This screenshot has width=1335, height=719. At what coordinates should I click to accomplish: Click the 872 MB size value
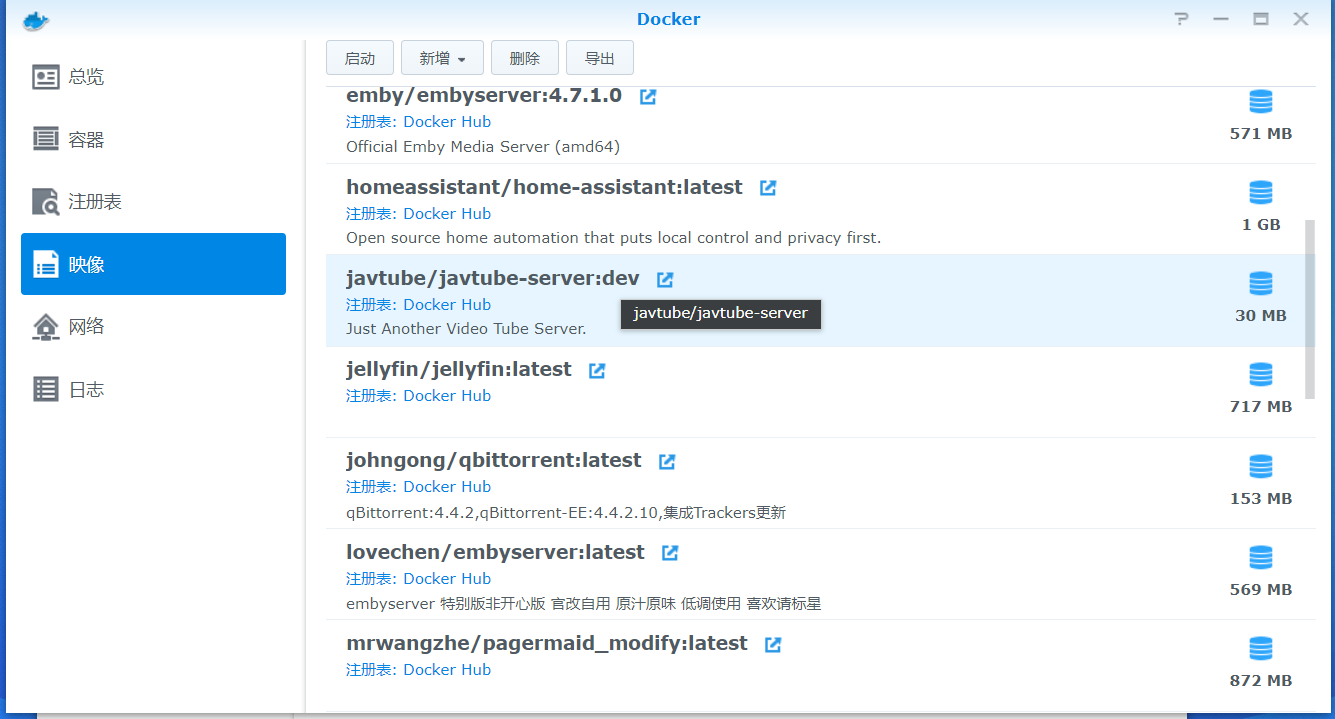click(x=1261, y=681)
